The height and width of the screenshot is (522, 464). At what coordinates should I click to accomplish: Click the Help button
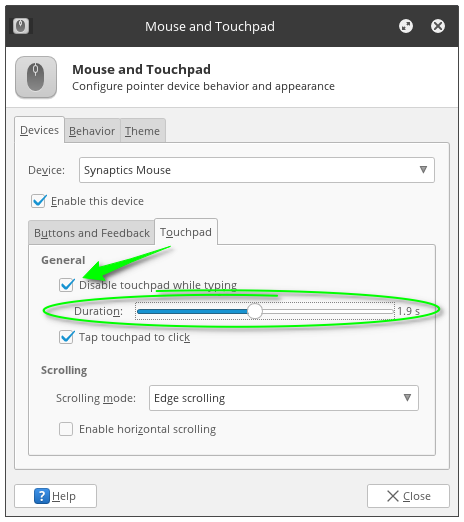click(x=55, y=496)
